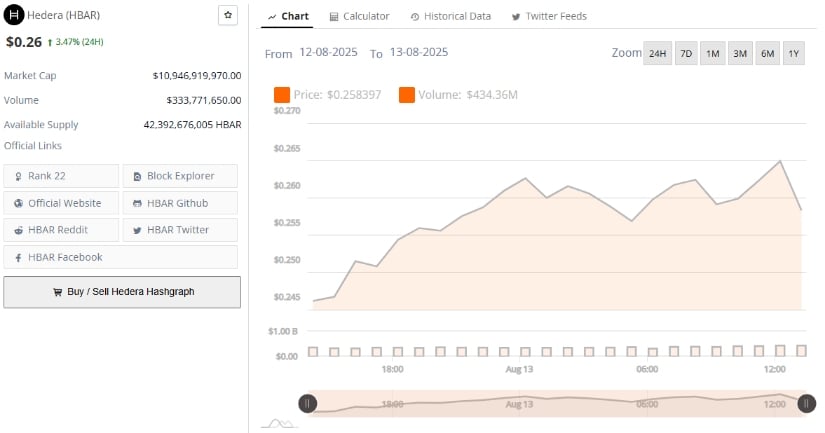Screen dimensions: 825x433
Task: Click the volume value $333,771,650.00
Action: click(x=204, y=100)
